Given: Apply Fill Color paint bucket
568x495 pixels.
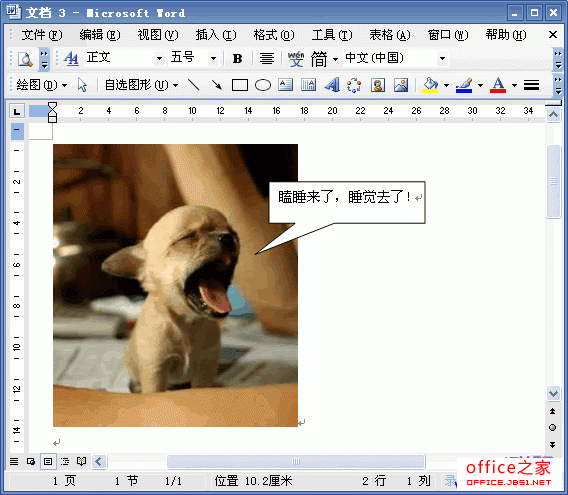Looking at the screenshot, I should 430,86.
